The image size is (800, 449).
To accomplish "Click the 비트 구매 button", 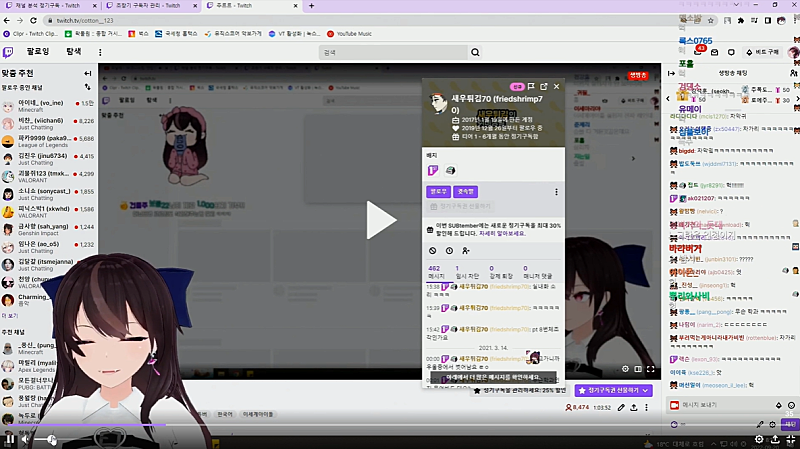I will (762, 52).
